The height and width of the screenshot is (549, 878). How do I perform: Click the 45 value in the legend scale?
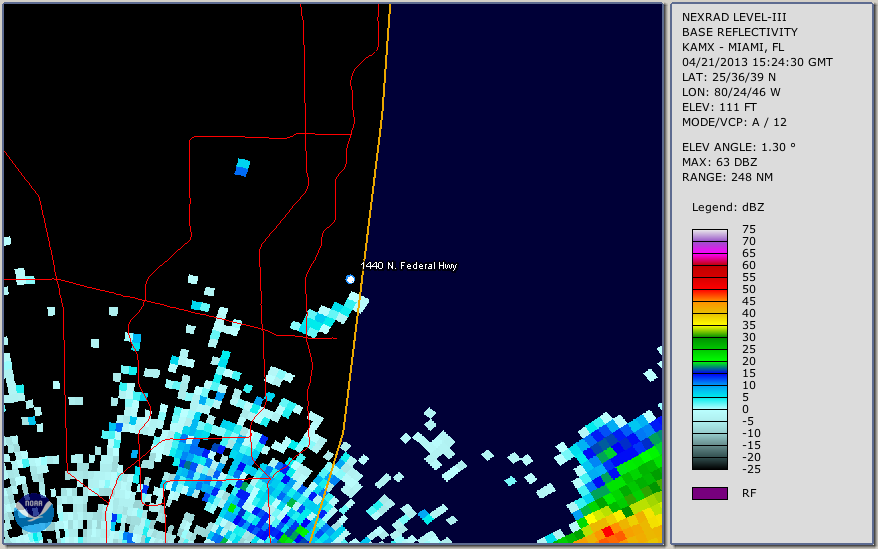(x=749, y=301)
